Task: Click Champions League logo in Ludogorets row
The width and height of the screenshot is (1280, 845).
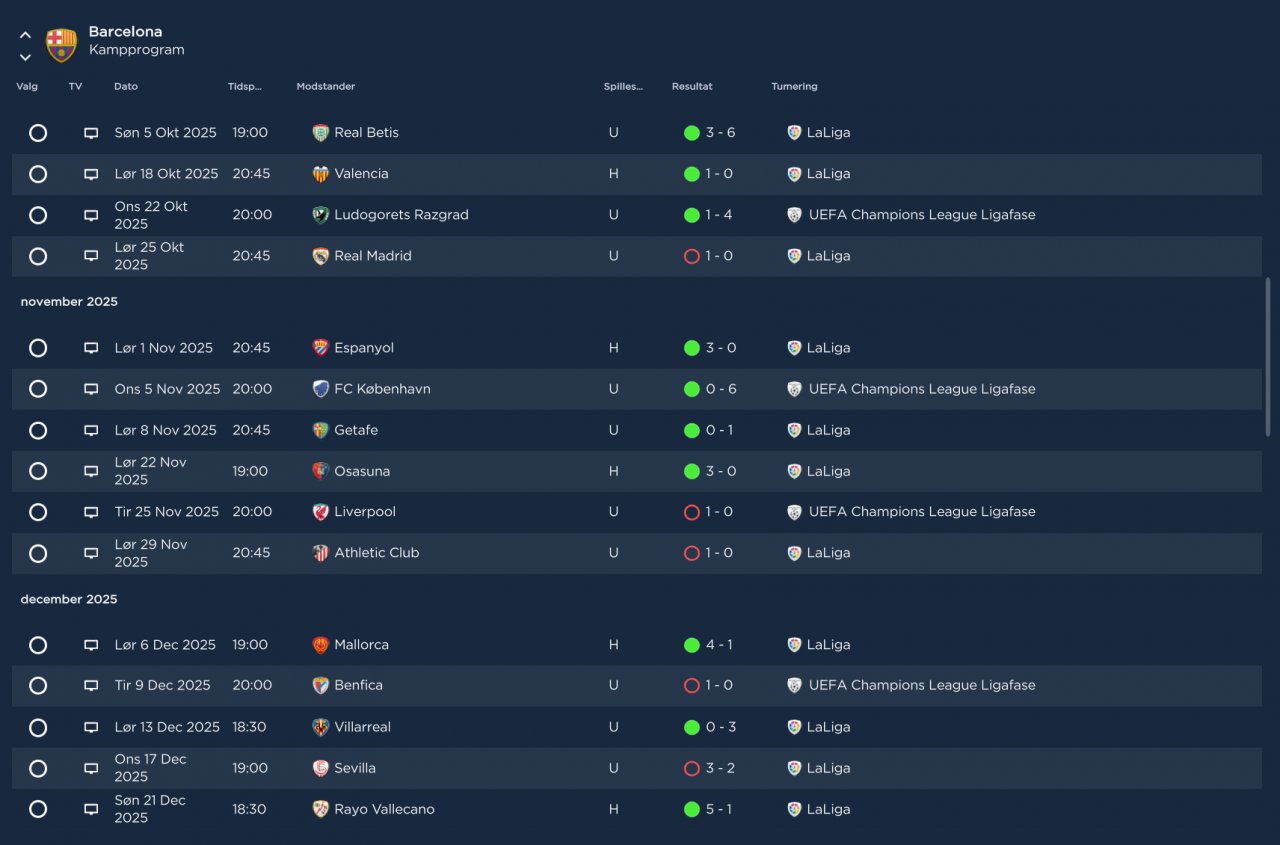Action: [x=794, y=215]
